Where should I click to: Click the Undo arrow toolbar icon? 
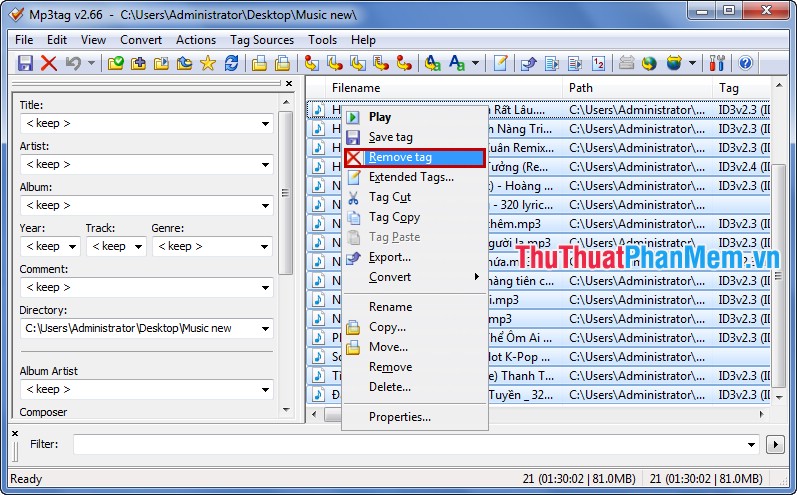click(73, 63)
